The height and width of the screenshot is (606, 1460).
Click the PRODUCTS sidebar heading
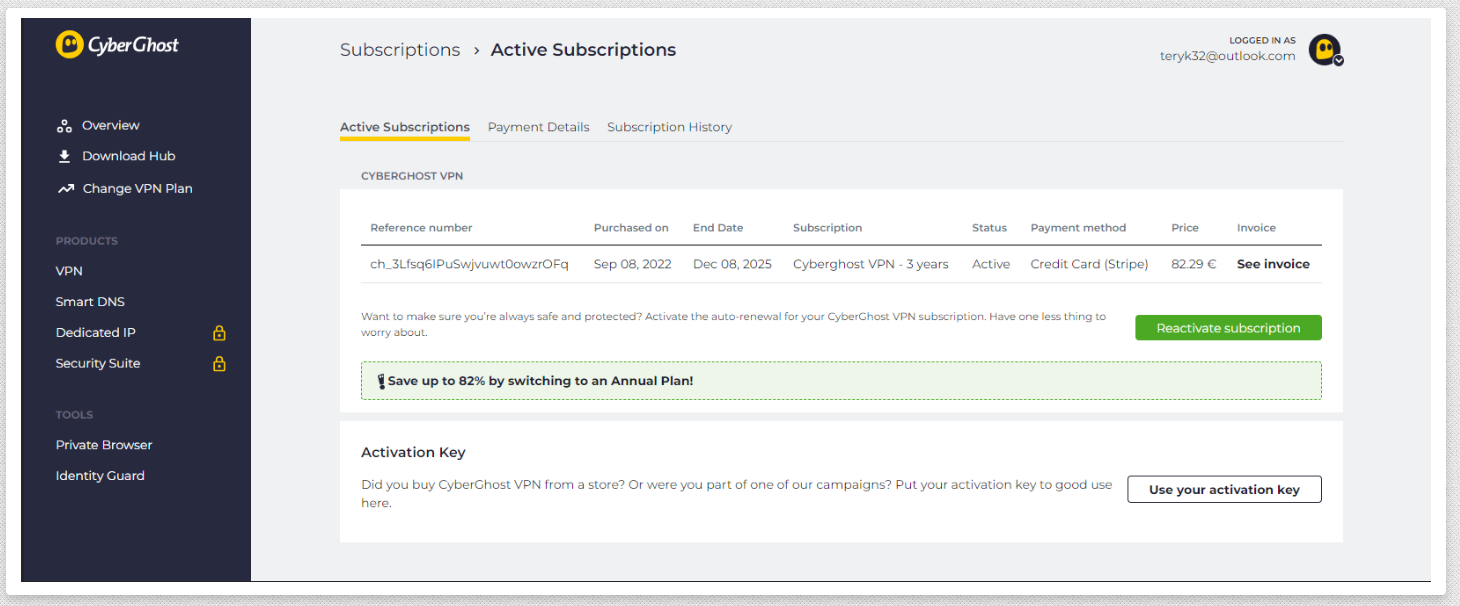(x=87, y=241)
